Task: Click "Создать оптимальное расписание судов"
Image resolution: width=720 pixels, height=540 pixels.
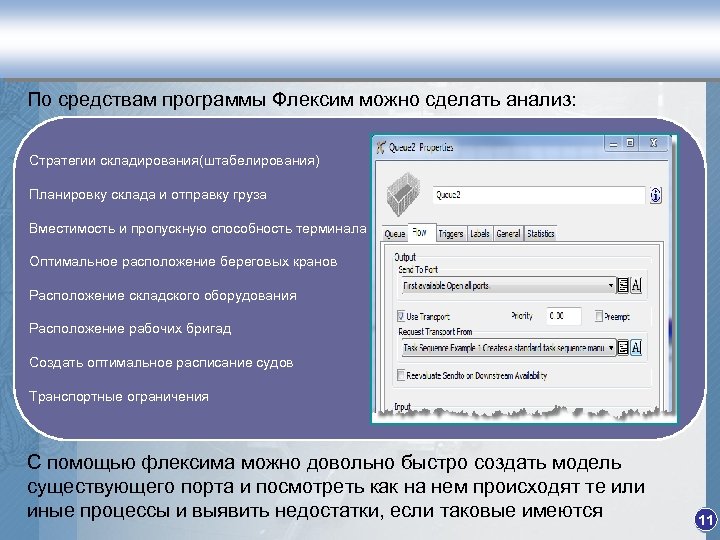Action: [x=161, y=363]
